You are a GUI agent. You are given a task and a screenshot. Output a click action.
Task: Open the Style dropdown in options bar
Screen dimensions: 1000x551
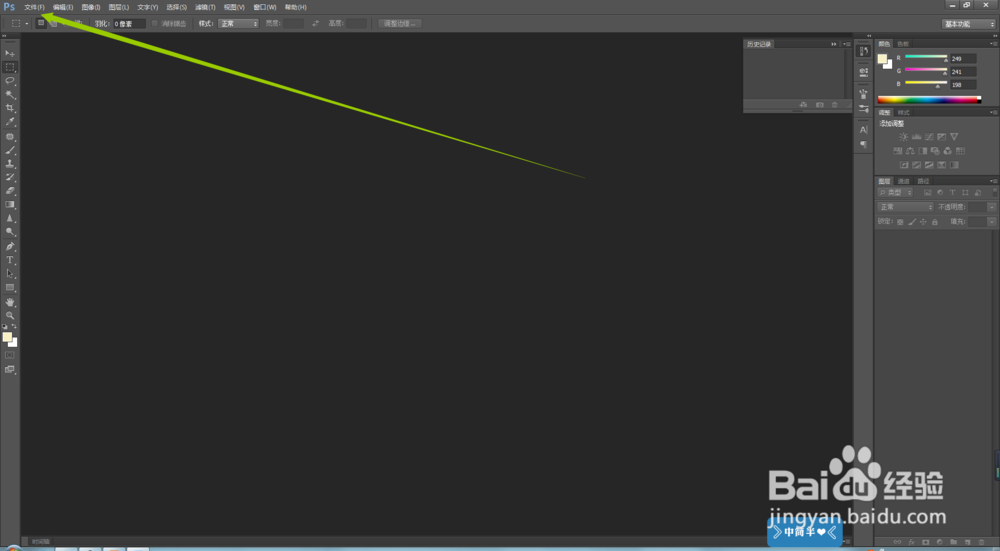point(239,24)
